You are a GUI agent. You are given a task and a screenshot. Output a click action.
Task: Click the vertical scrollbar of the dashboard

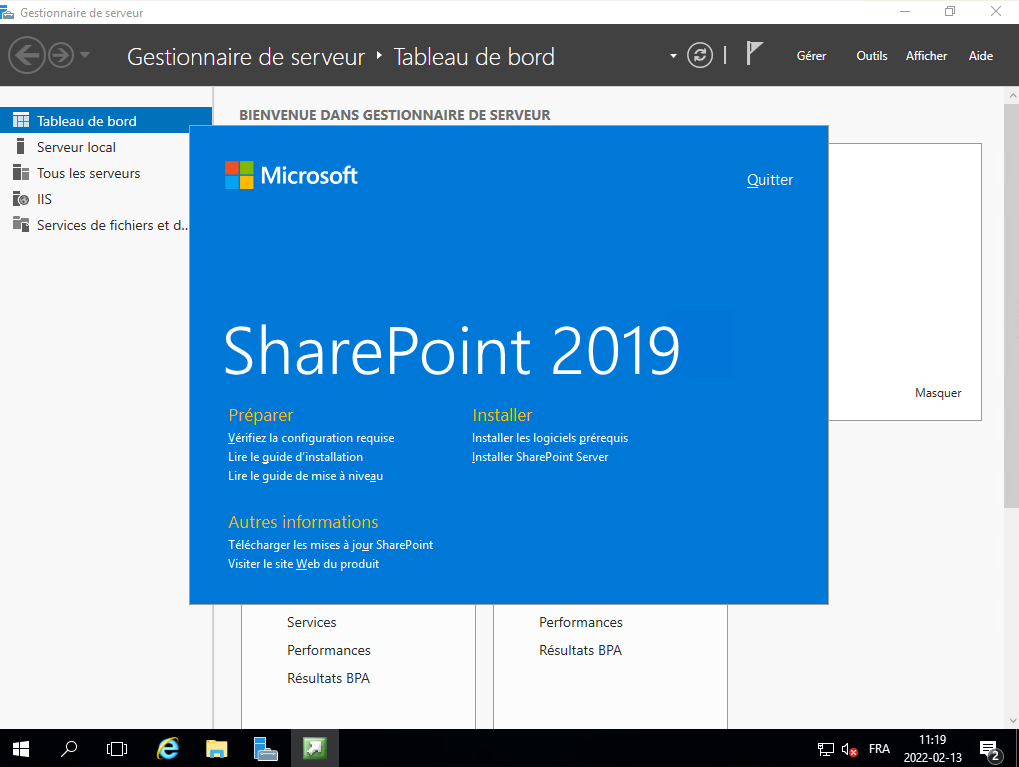click(x=1011, y=306)
